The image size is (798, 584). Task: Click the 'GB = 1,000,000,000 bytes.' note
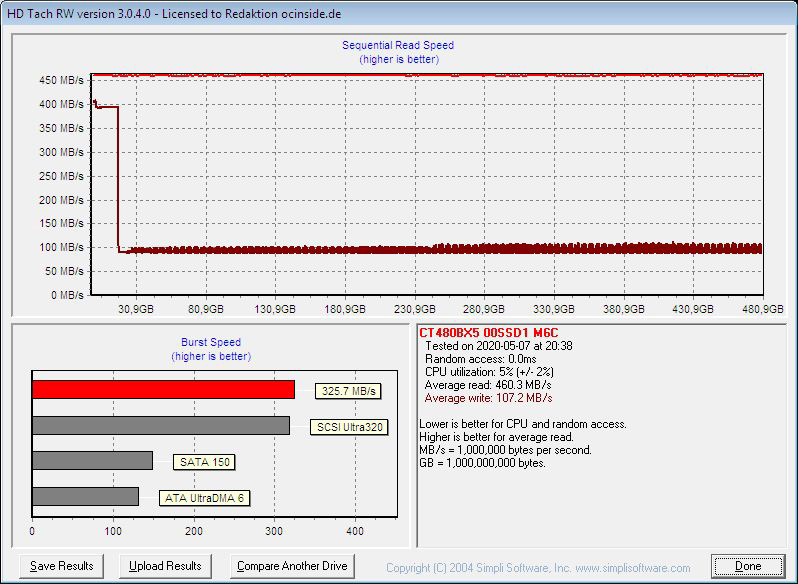tap(482, 463)
